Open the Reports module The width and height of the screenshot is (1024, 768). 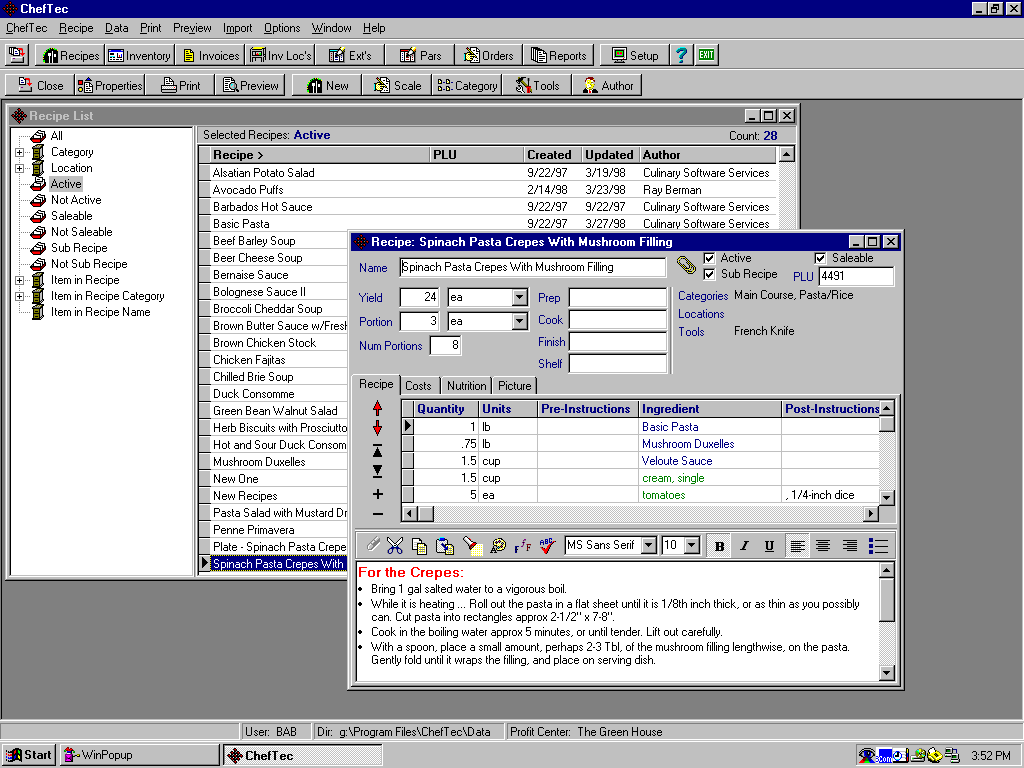(x=559, y=56)
